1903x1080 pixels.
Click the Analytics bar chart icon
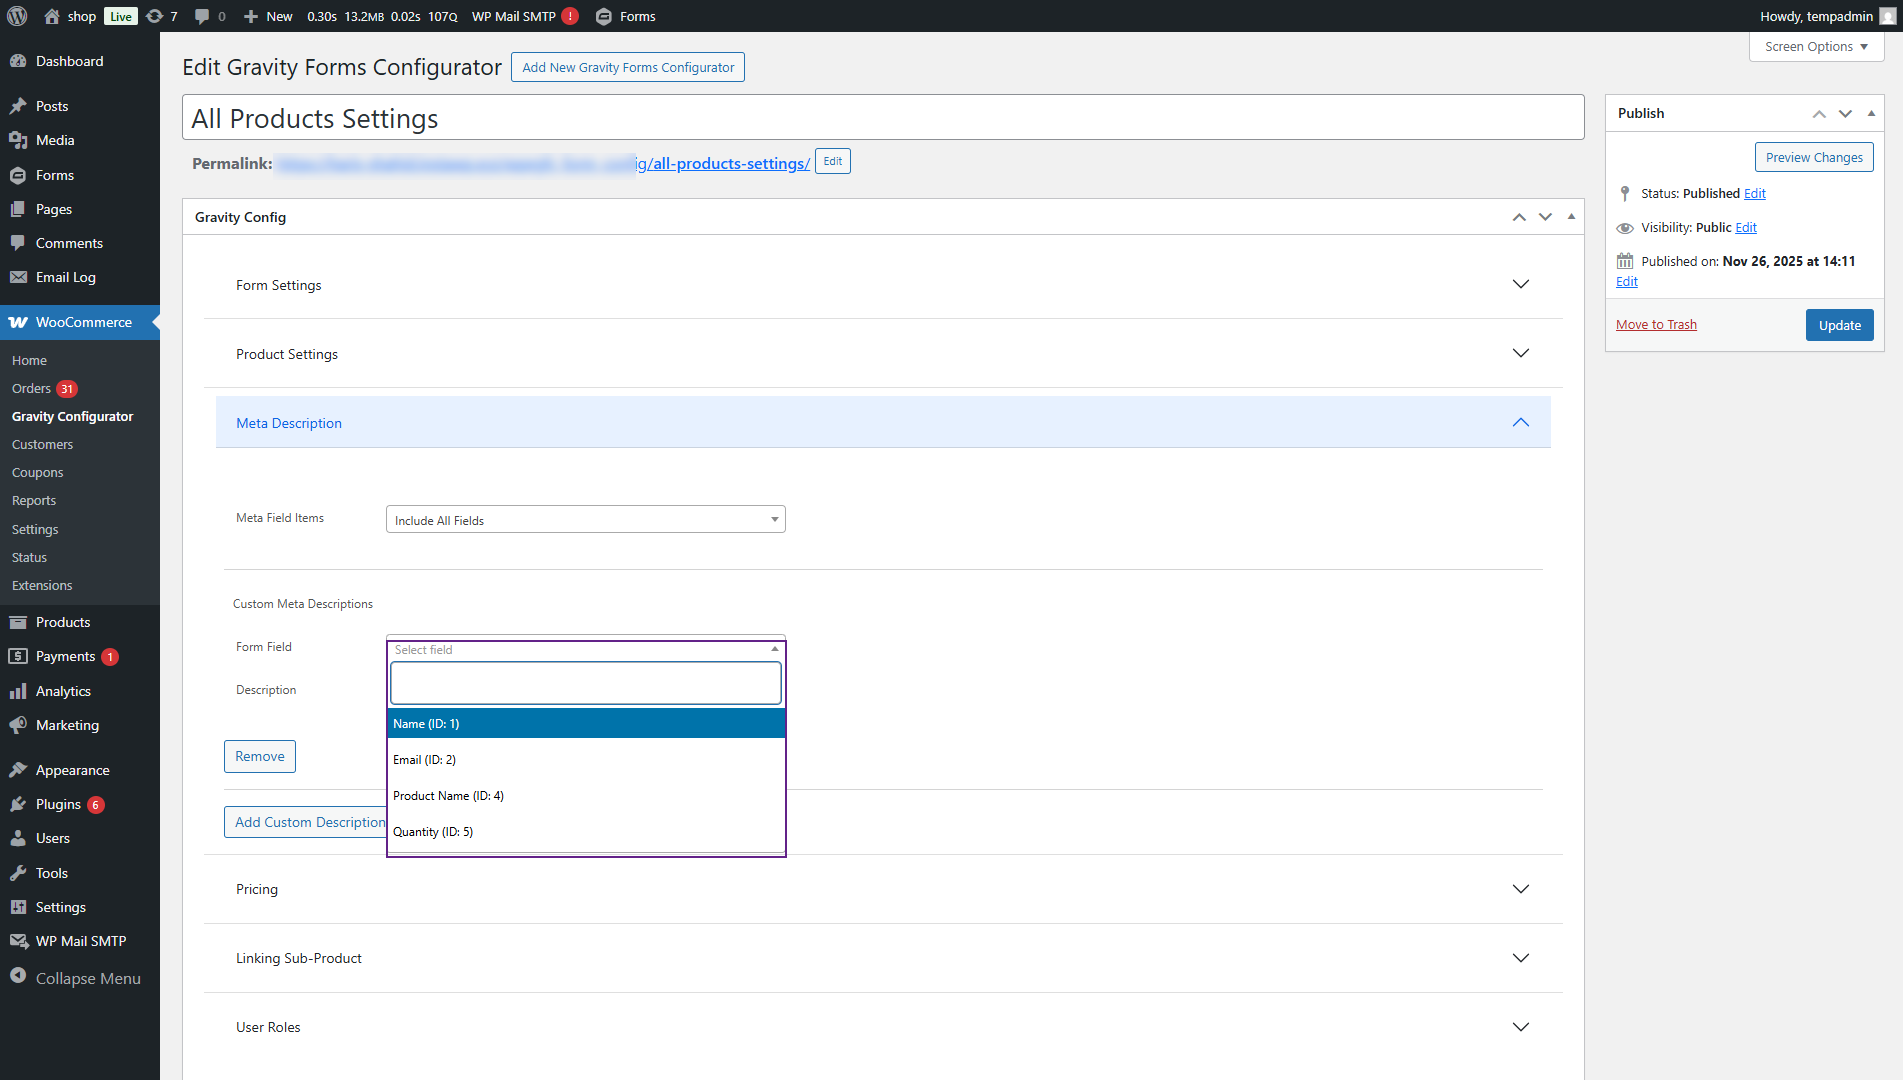[x=18, y=691]
